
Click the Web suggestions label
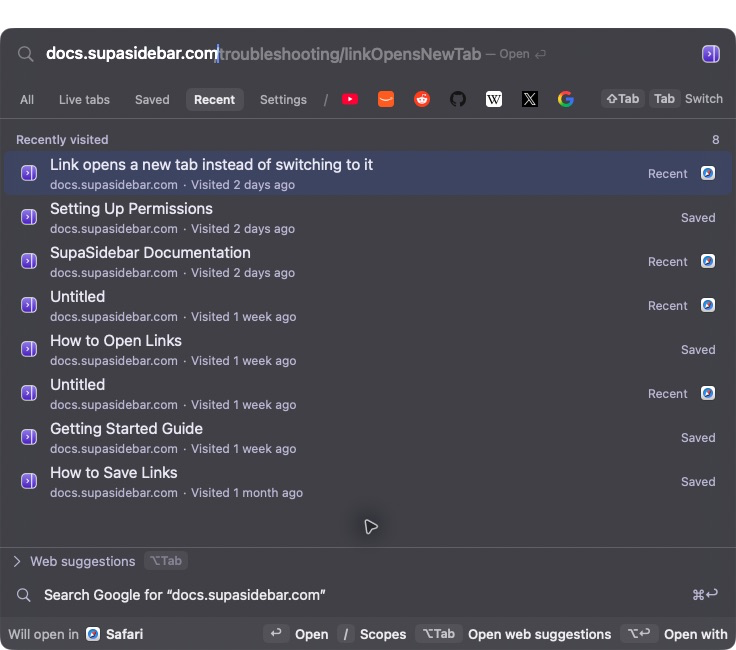[83, 561]
